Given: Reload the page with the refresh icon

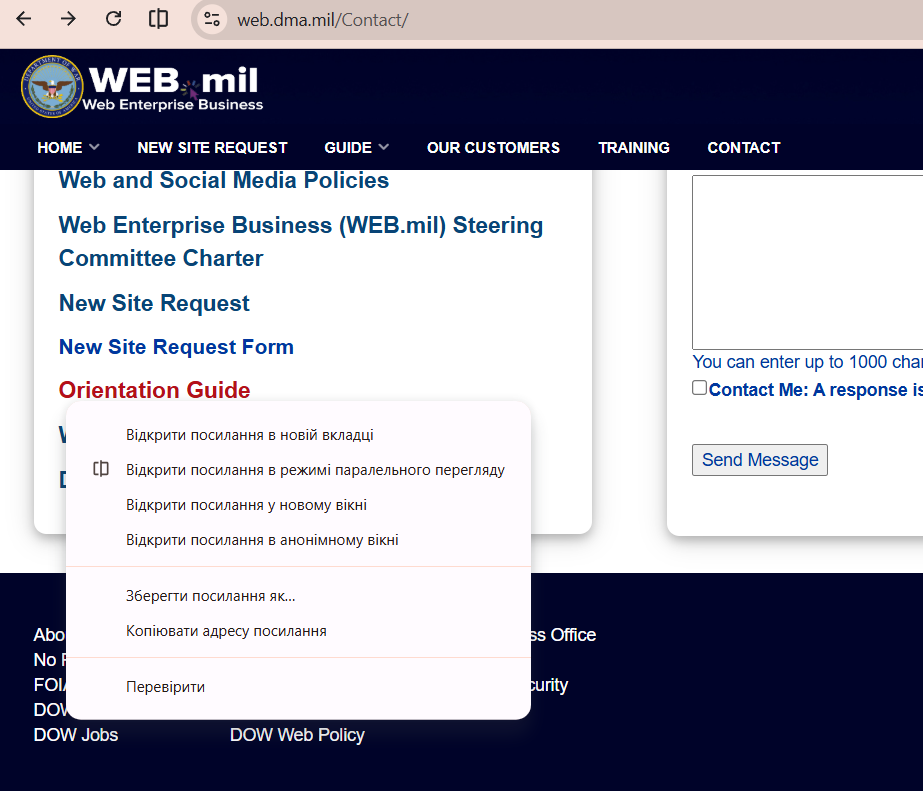Looking at the screenshot, I should tap(113, 19).
